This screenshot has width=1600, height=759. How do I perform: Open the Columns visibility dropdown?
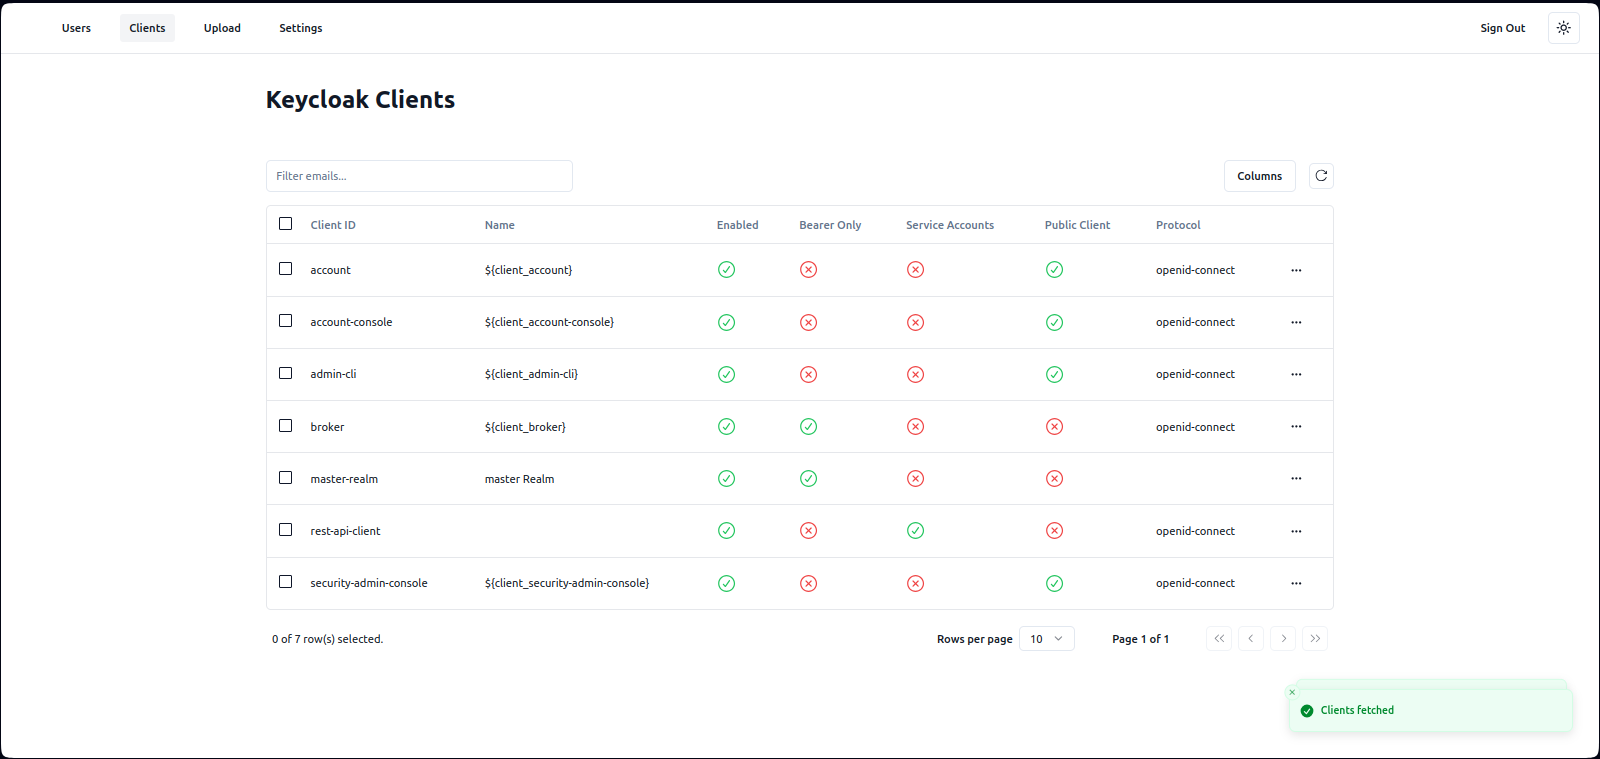(x=1260, y=176)
